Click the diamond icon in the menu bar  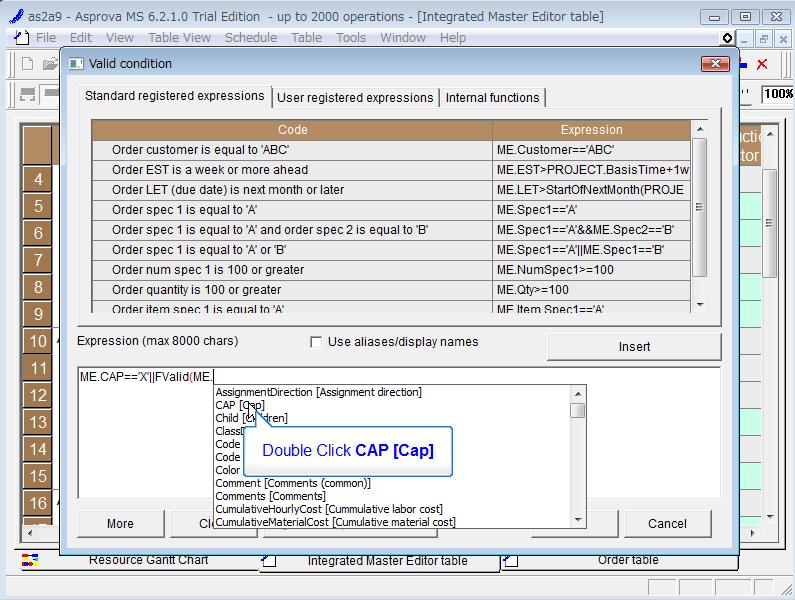click(x=727, y=38)
